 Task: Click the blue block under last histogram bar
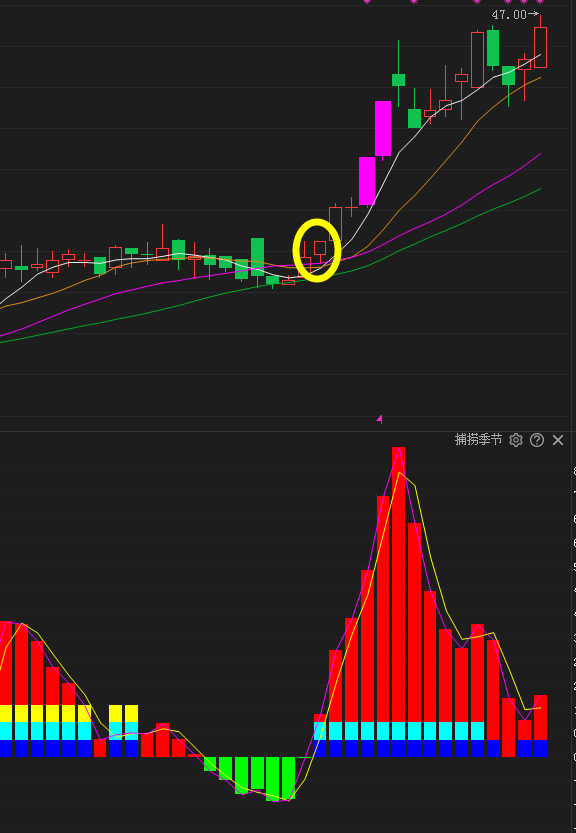click(x=540, y=749)
